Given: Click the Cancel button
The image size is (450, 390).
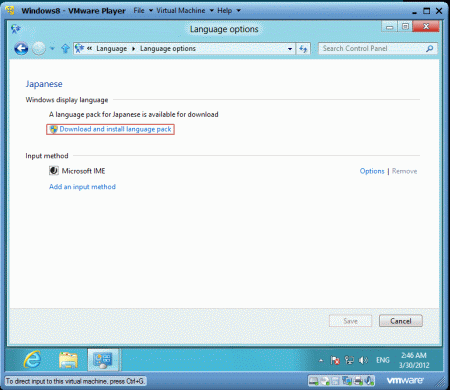Looking at the screenshot, I should (401, 321).
